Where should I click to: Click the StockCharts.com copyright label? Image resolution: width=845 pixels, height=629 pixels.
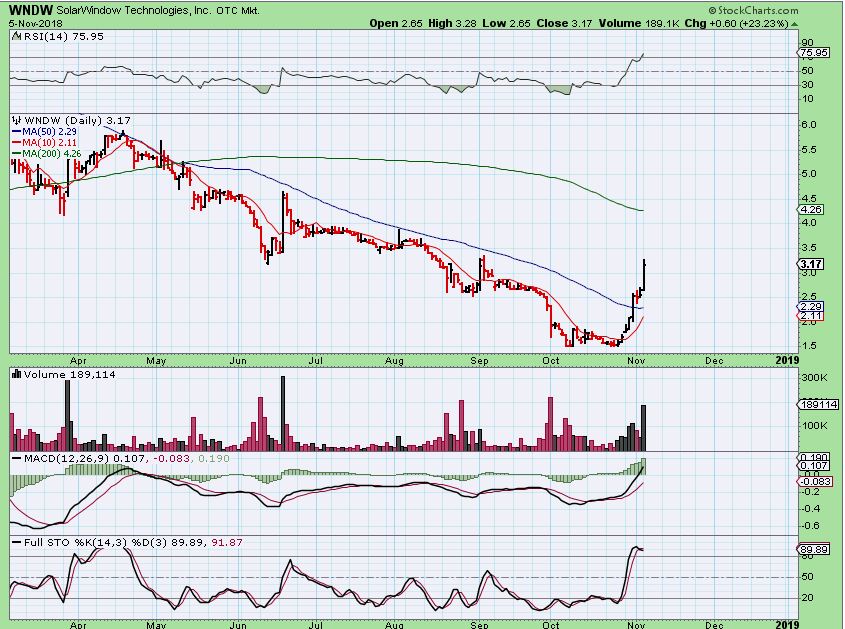(753, 10)
